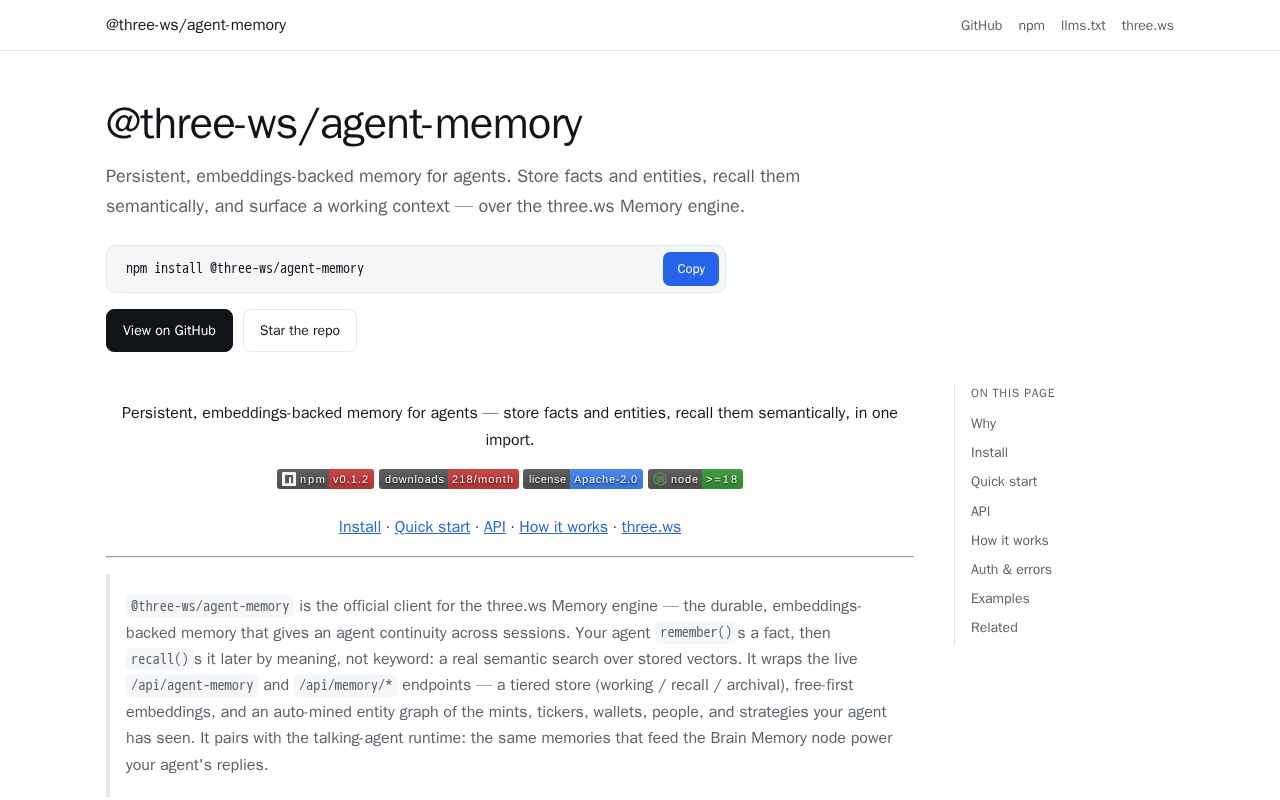Click the npm version v0.1.2 badge
Image resolution: width=1280 pixels, height=800 pixels.
325,479
